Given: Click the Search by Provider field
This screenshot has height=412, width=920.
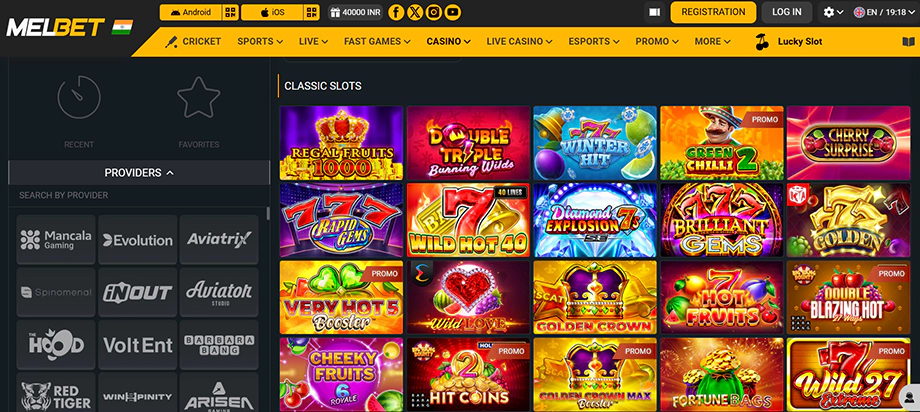Looking at the screenshot, I should [139, 195].
